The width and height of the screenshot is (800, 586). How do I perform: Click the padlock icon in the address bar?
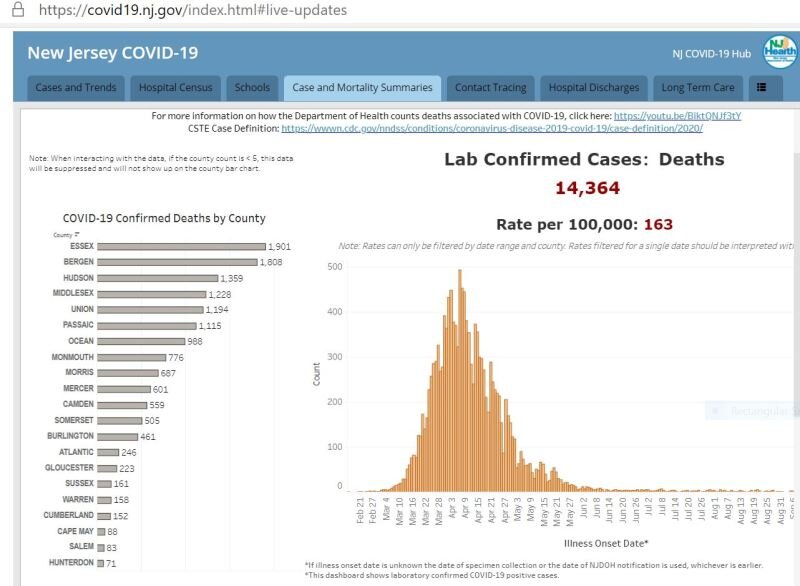coord(18,9)
